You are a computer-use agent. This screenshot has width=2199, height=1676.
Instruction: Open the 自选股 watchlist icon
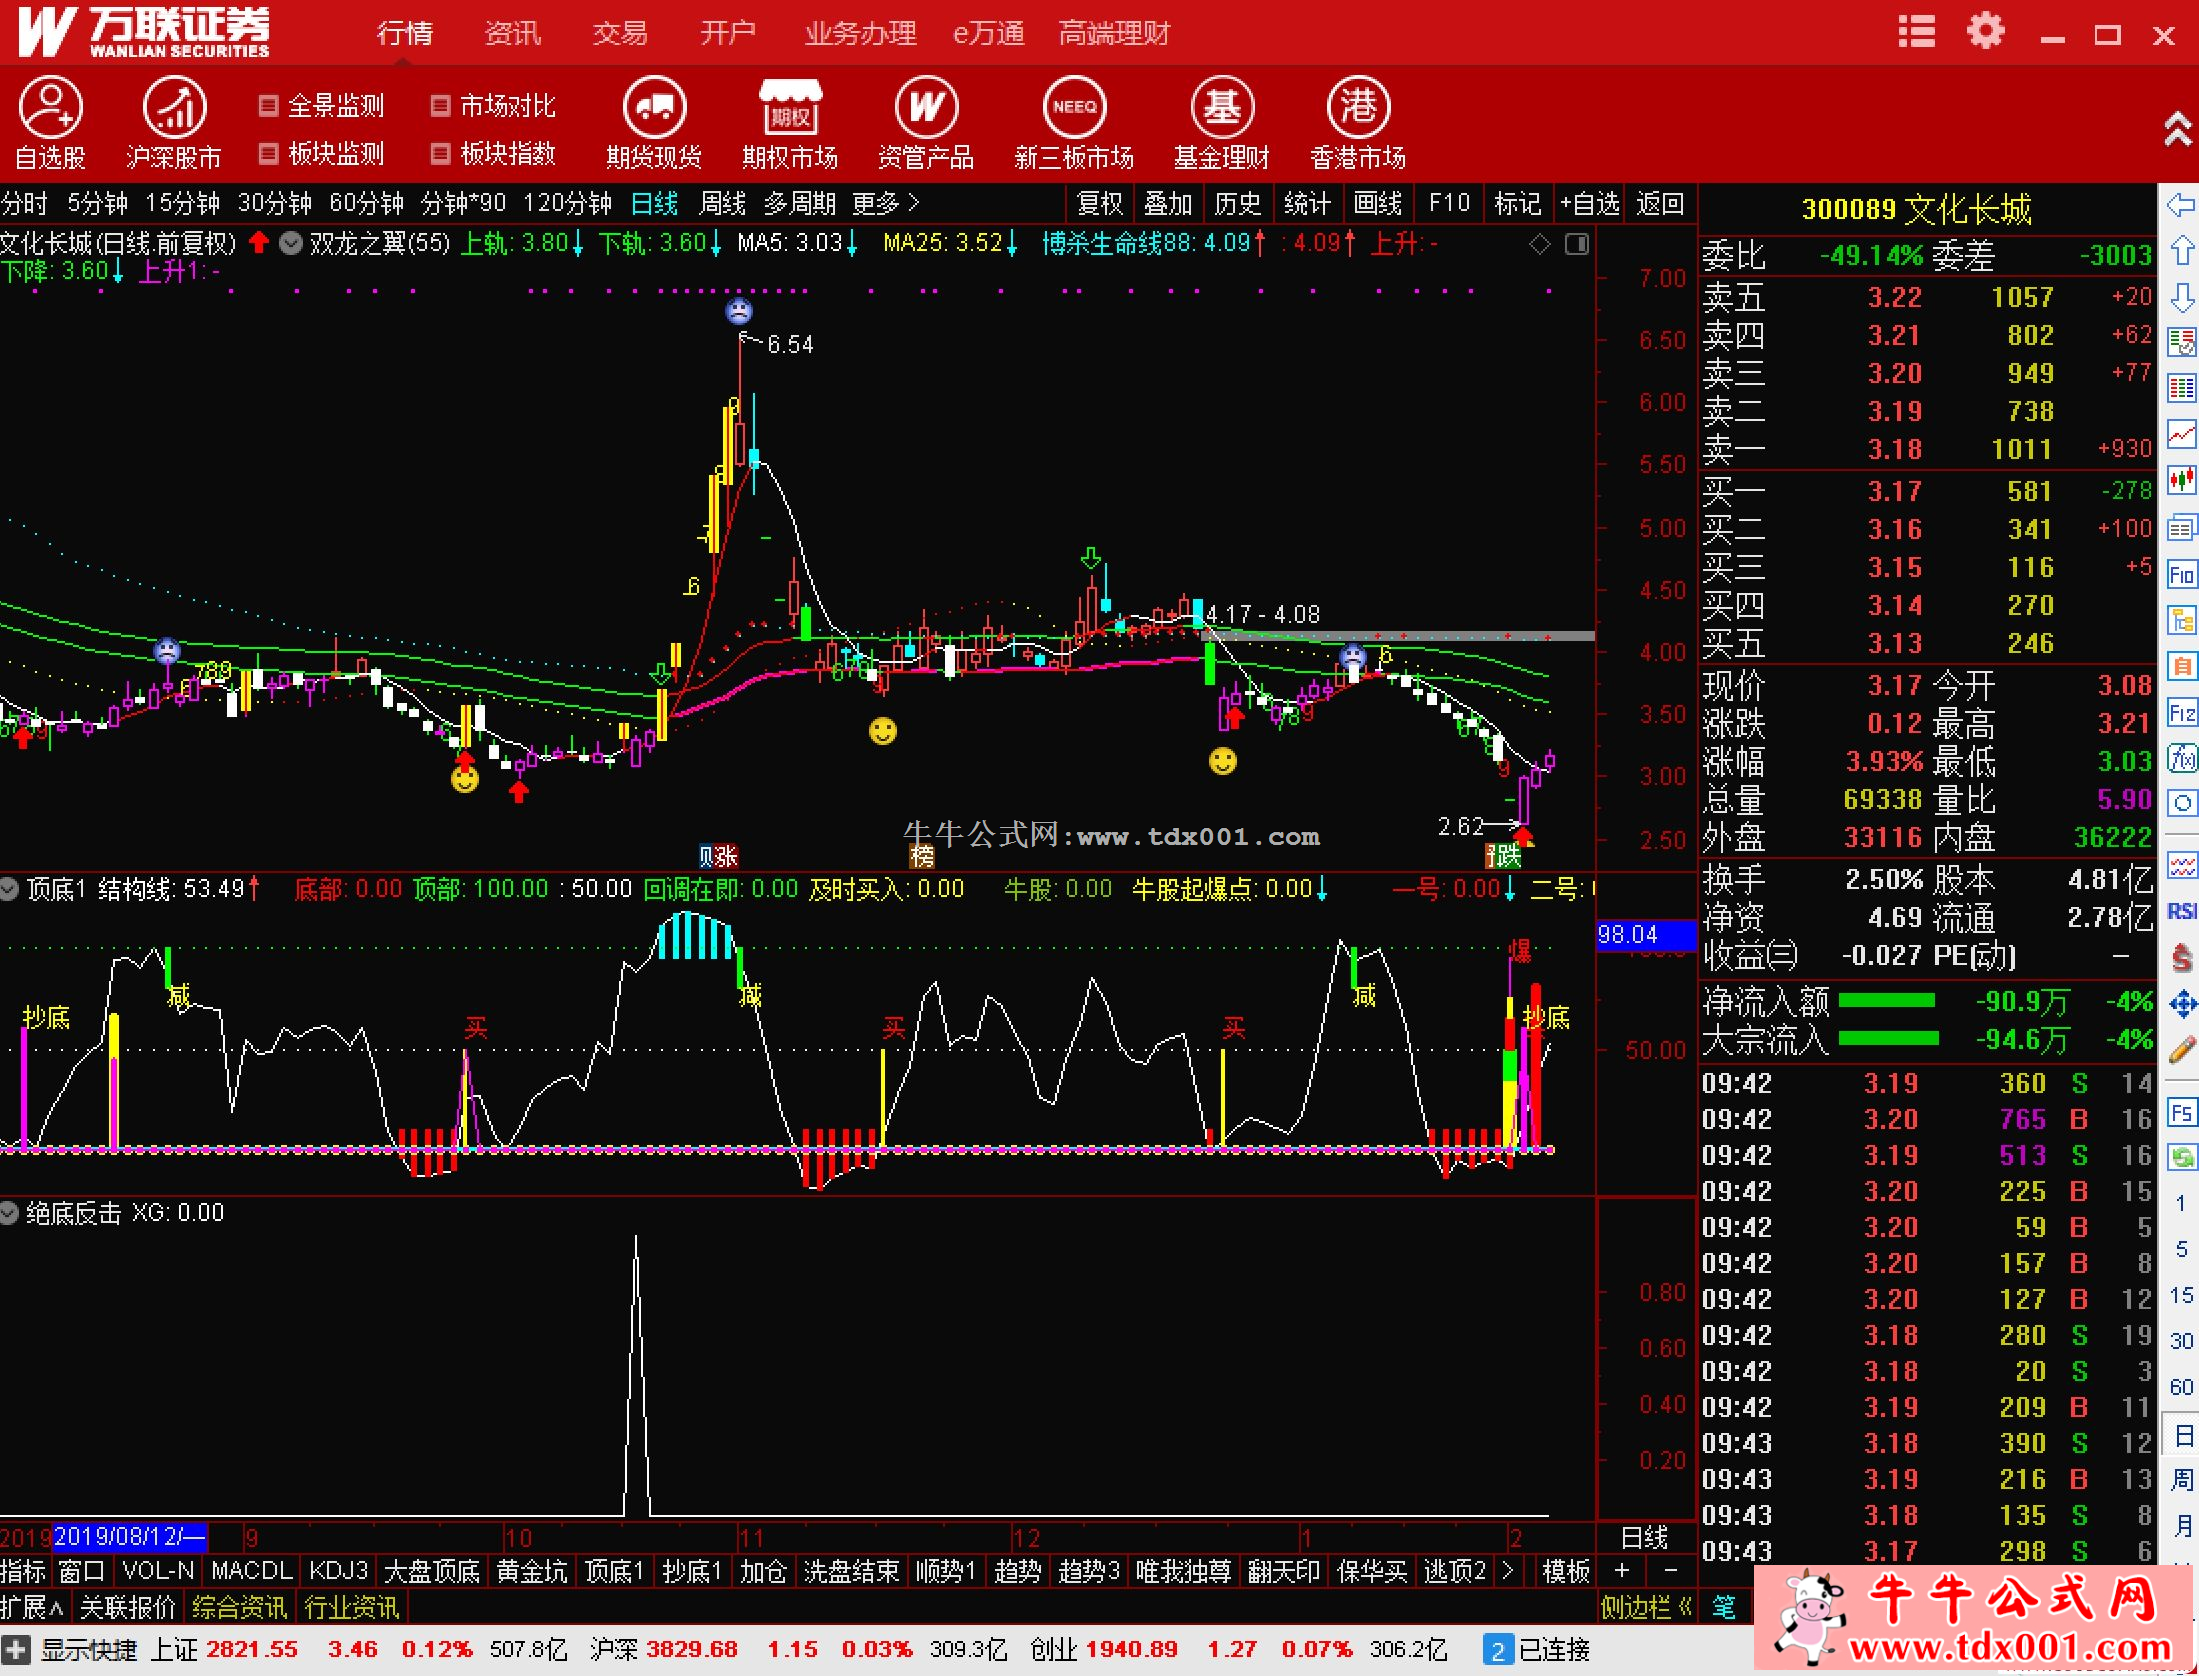click(50, 122)
